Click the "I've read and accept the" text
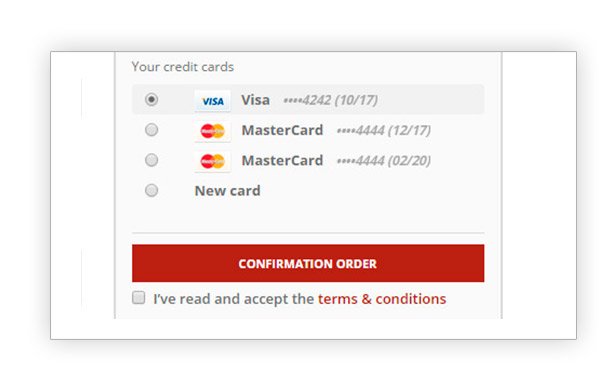Image resolution: width=600 pixels, height=390 pixels. coord(234,299)
